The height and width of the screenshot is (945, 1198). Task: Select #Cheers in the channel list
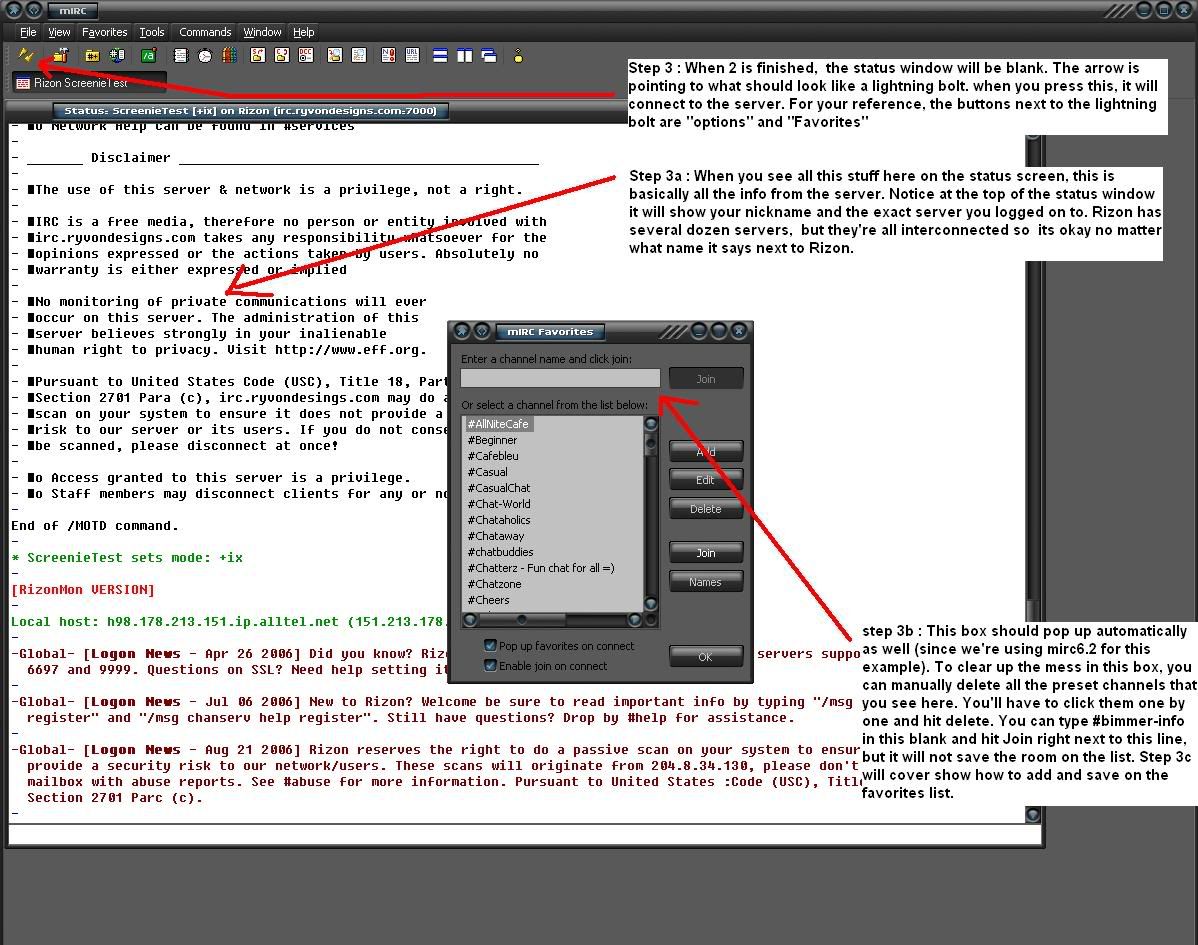pos(488,600)
